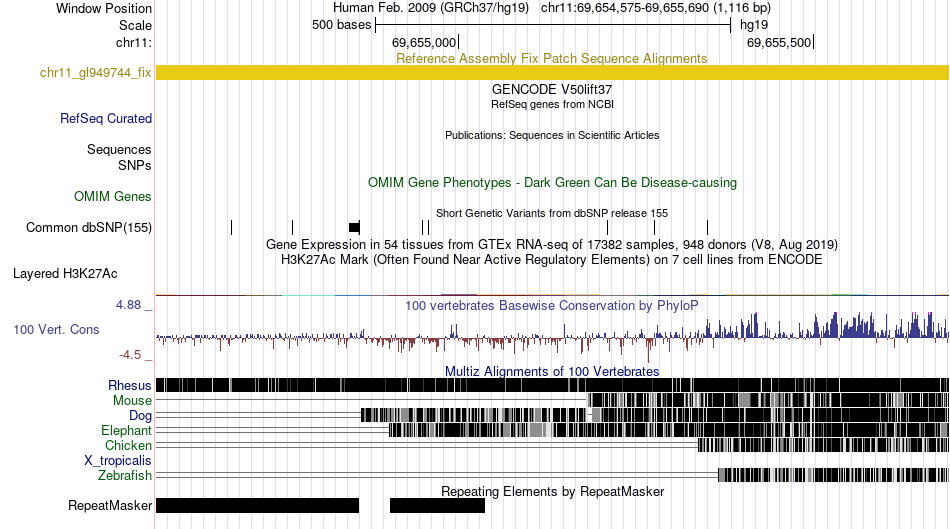
Task: Click the Scale label
Action: coord(135,25)
